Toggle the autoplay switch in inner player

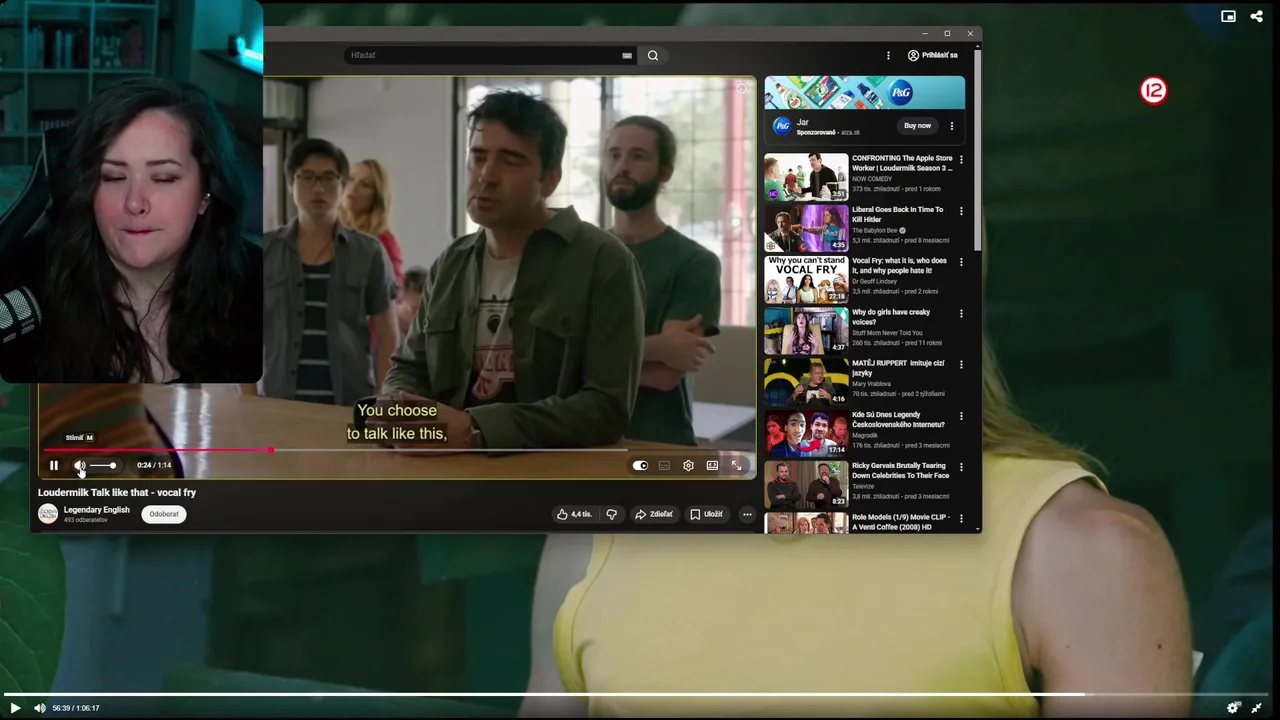pyautogui.click(x=640, y=465)
